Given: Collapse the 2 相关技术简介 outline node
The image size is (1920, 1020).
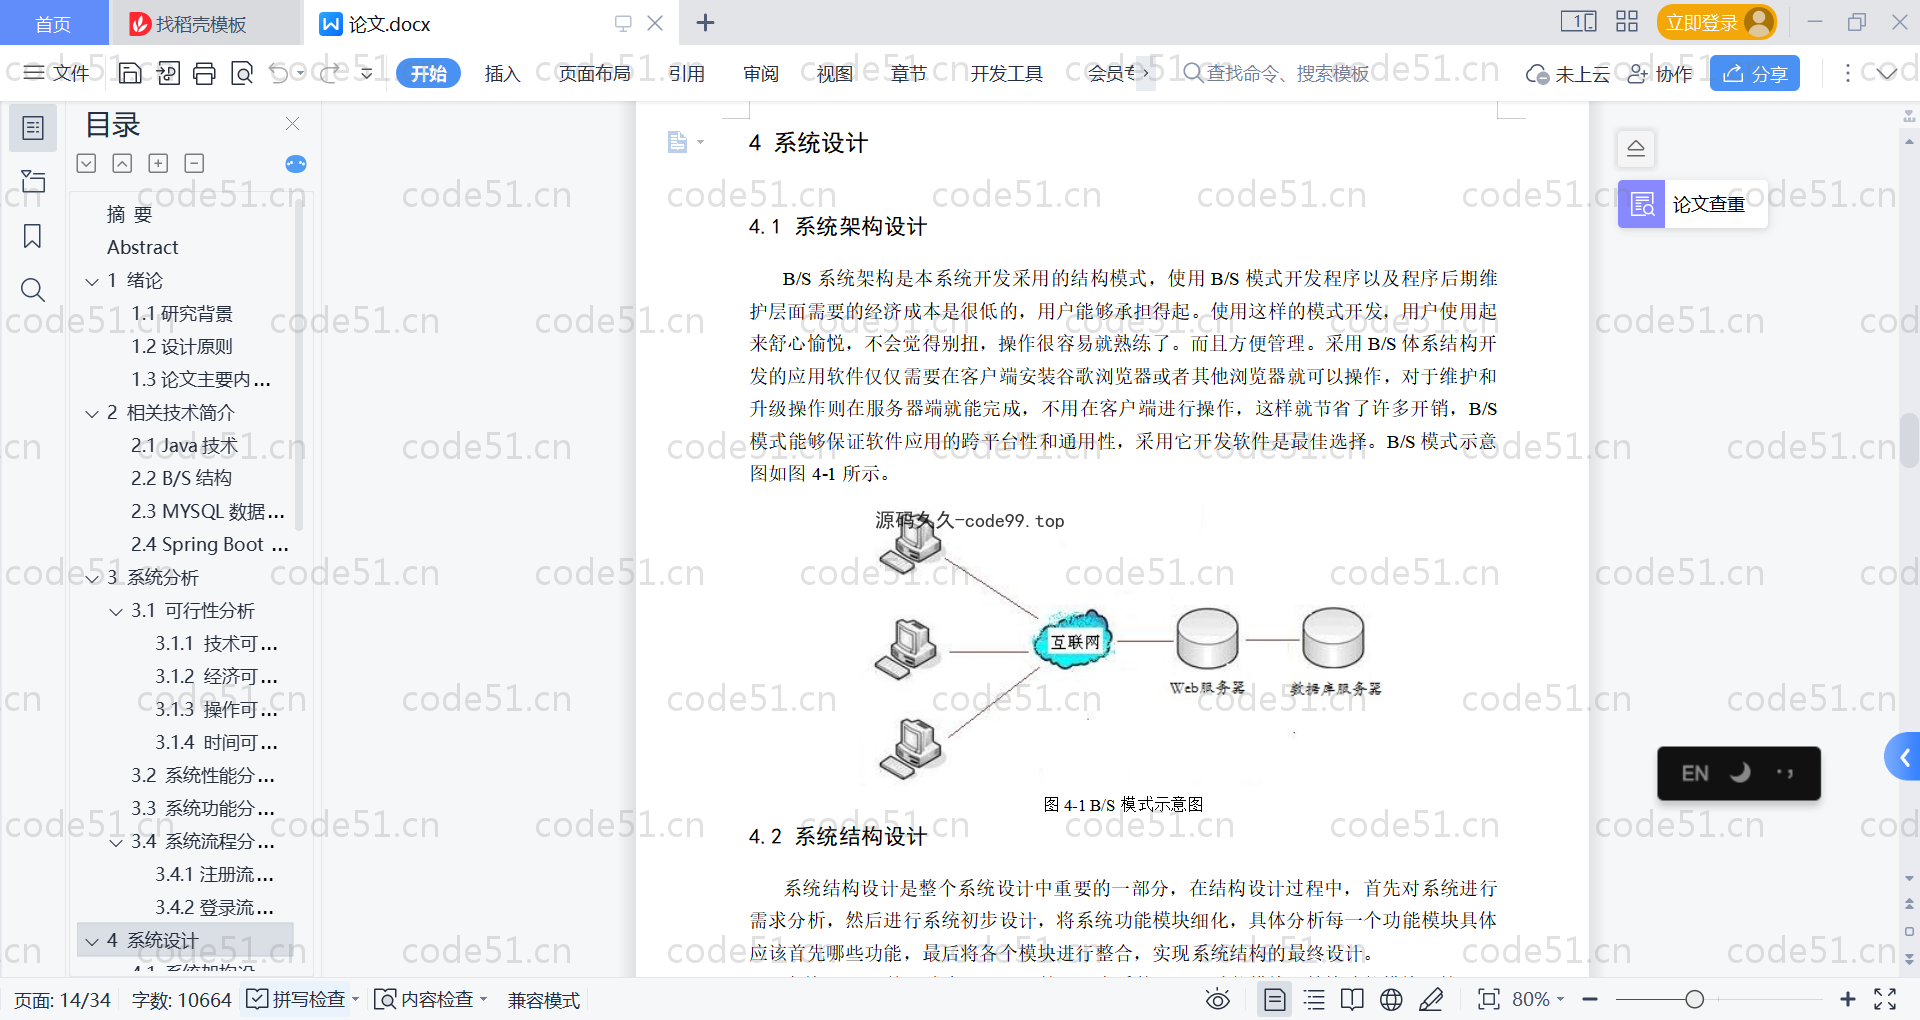Looking at the screenshot, I should point(92,413).
